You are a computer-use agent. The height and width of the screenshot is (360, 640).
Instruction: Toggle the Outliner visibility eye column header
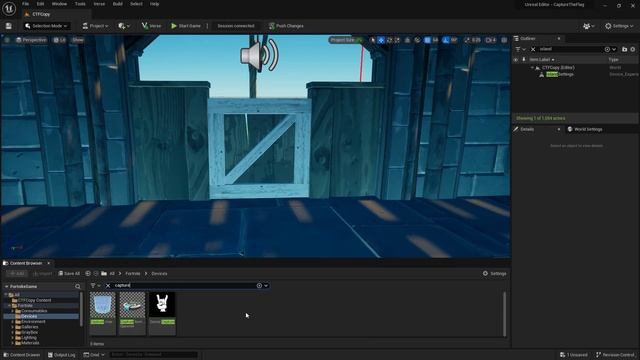tap(516, 60)
